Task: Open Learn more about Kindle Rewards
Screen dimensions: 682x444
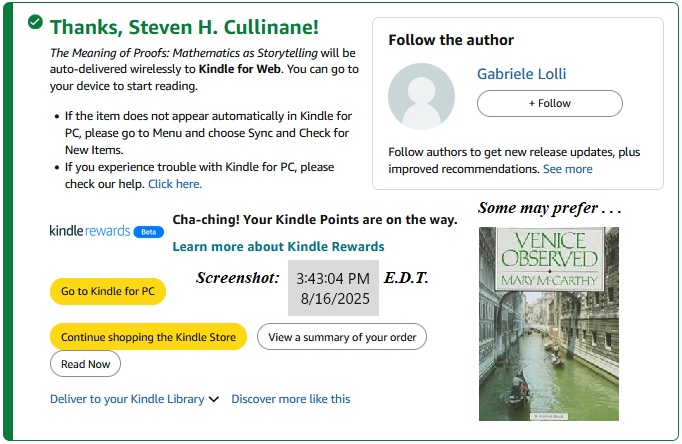Action: click(x=278, y=247)
